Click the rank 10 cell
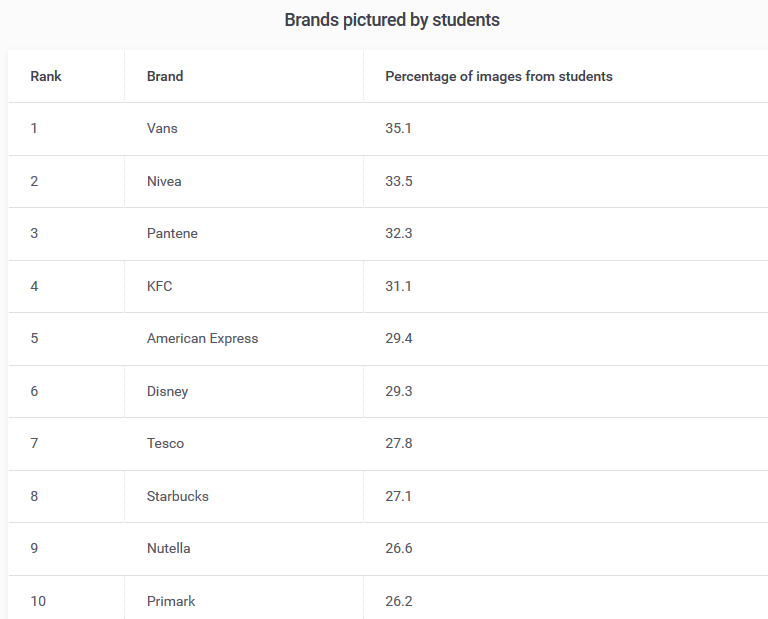This screenshot has width=768, height=619. click(x=38, y=601)
